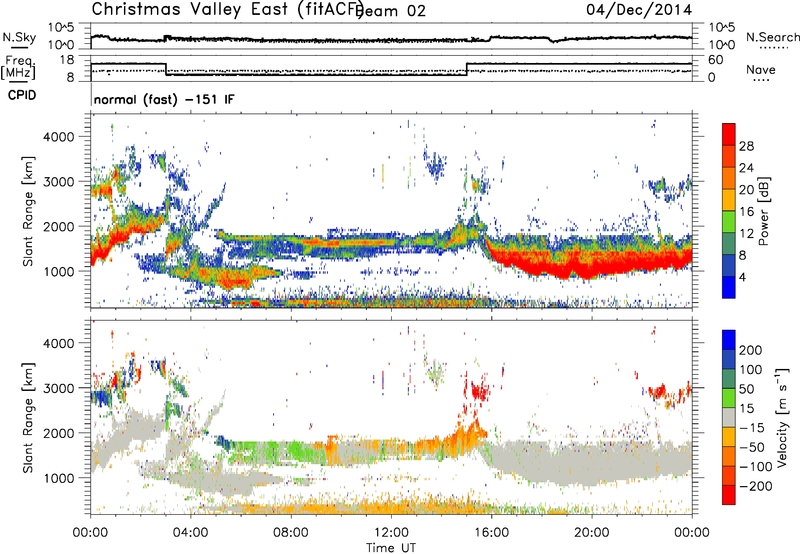Click the 'Christmas Valley East (fitACF)' title
800x554 pixels.
coord(227,10)
